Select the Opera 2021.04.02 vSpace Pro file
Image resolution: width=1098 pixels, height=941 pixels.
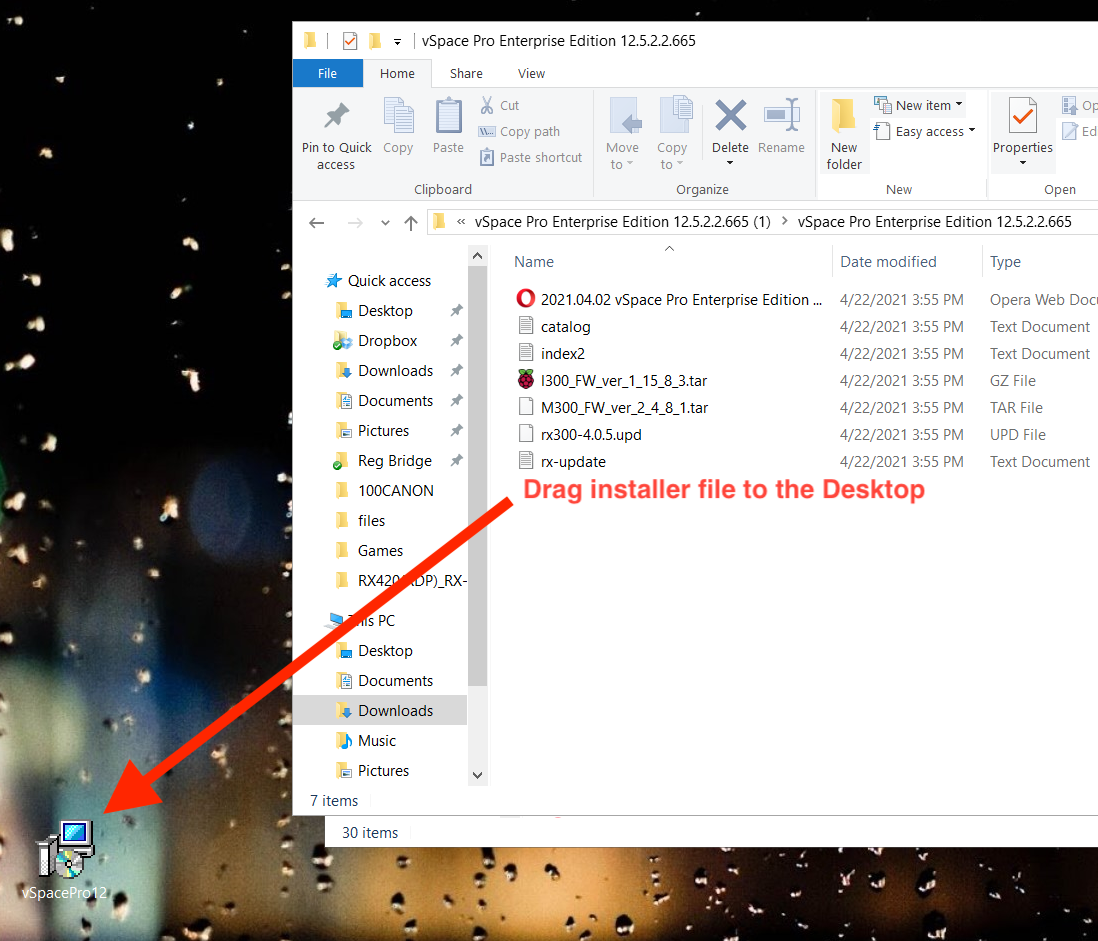pyautogui.click(x=669, y=300)
